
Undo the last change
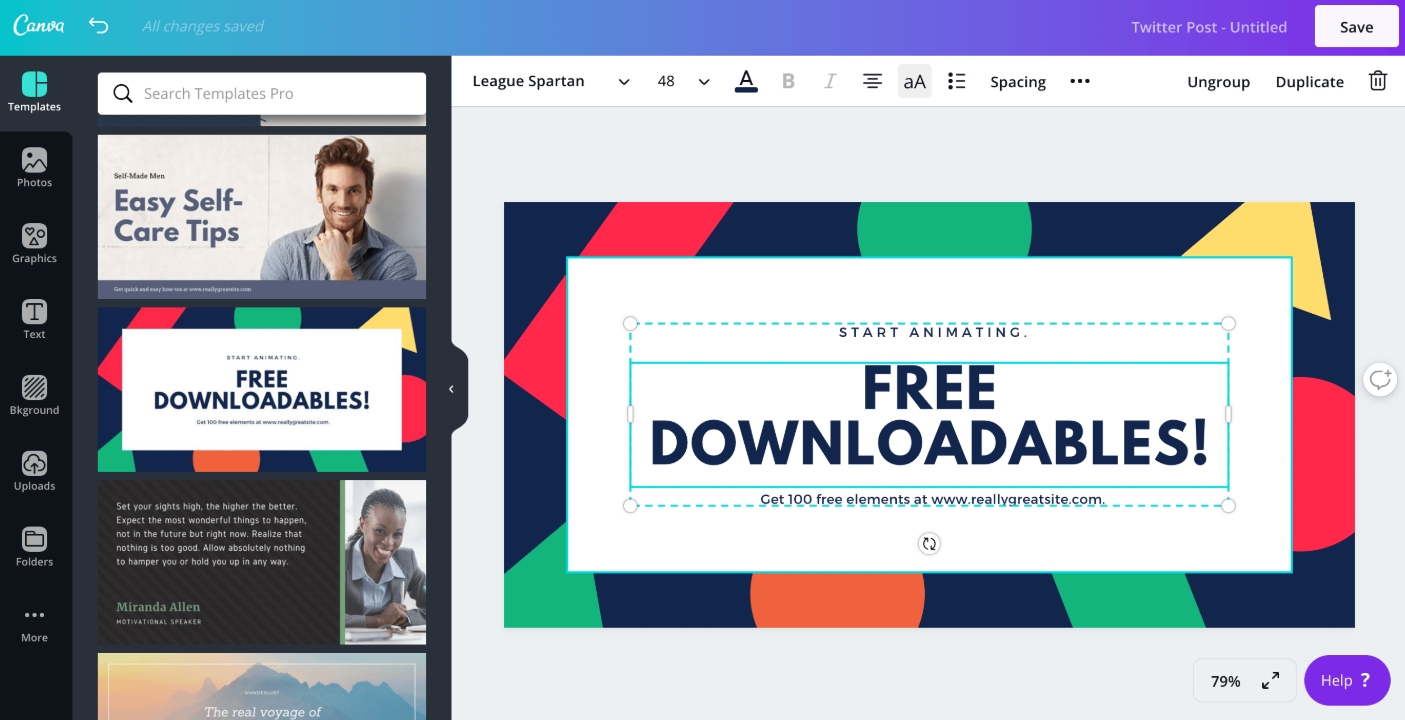point(98,26)
